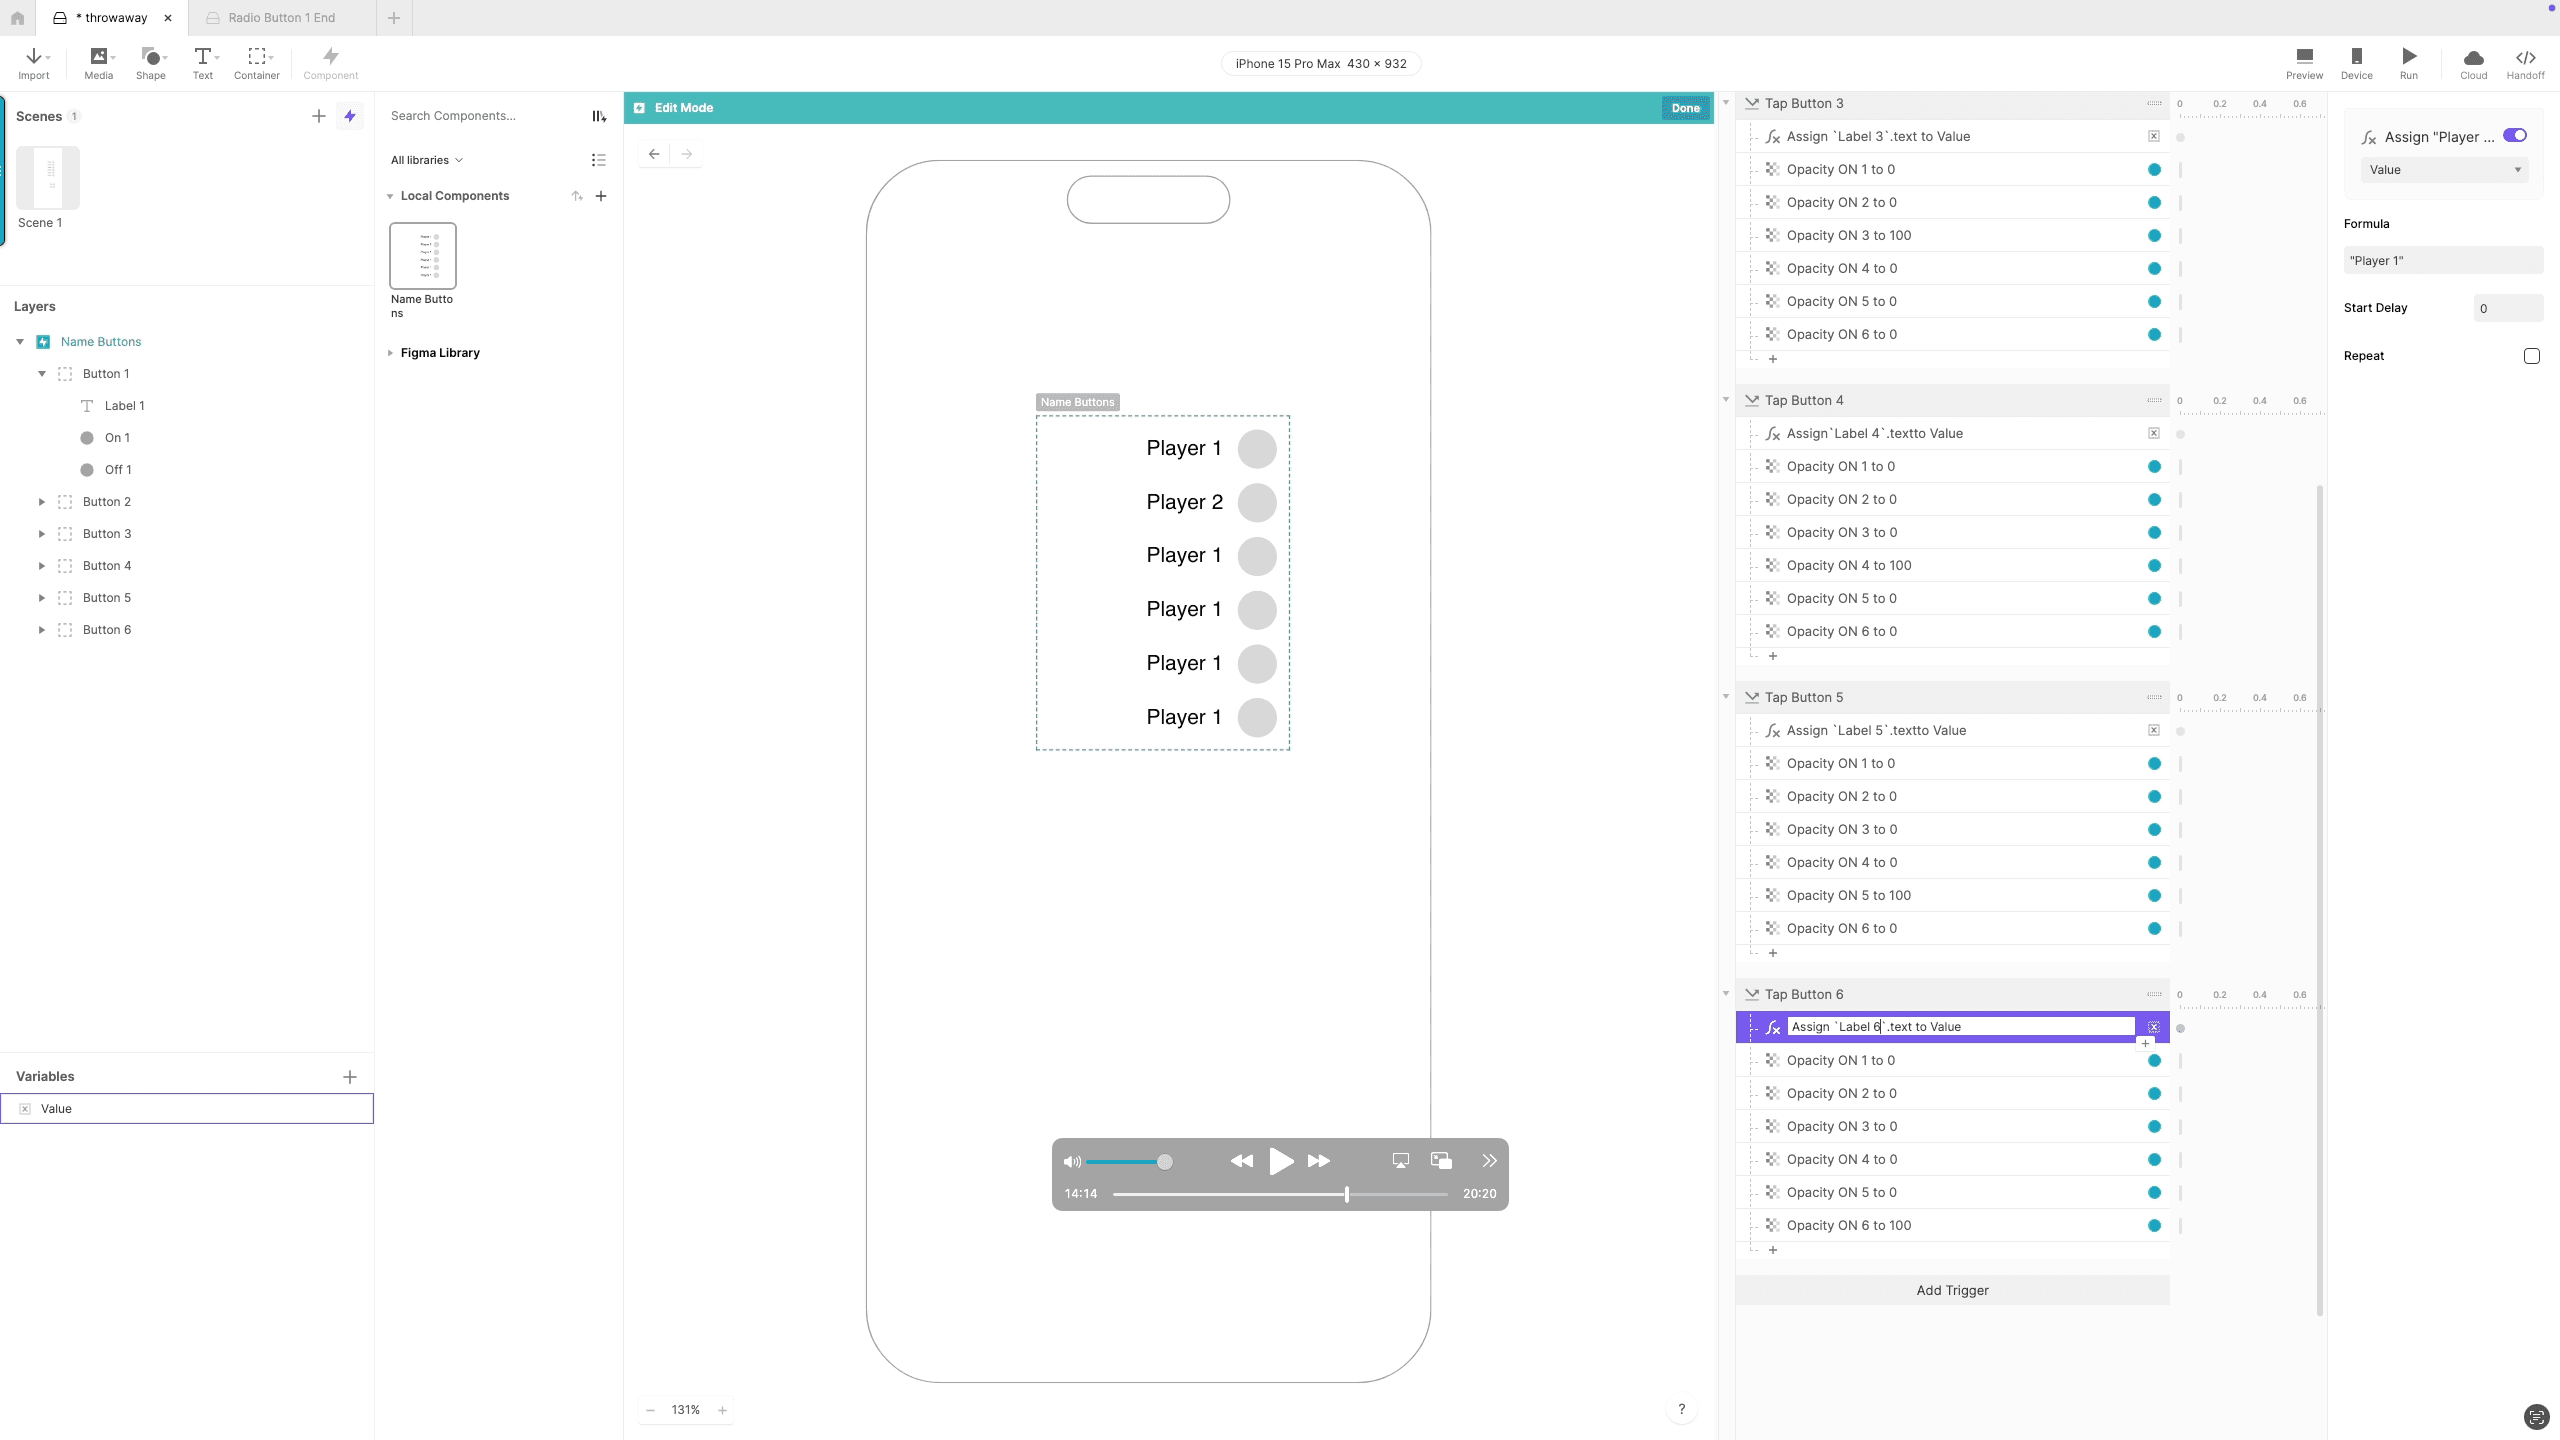Disable the Assign Player response toggle
The image size is (2560, 1440).
tap(2514, 135)
